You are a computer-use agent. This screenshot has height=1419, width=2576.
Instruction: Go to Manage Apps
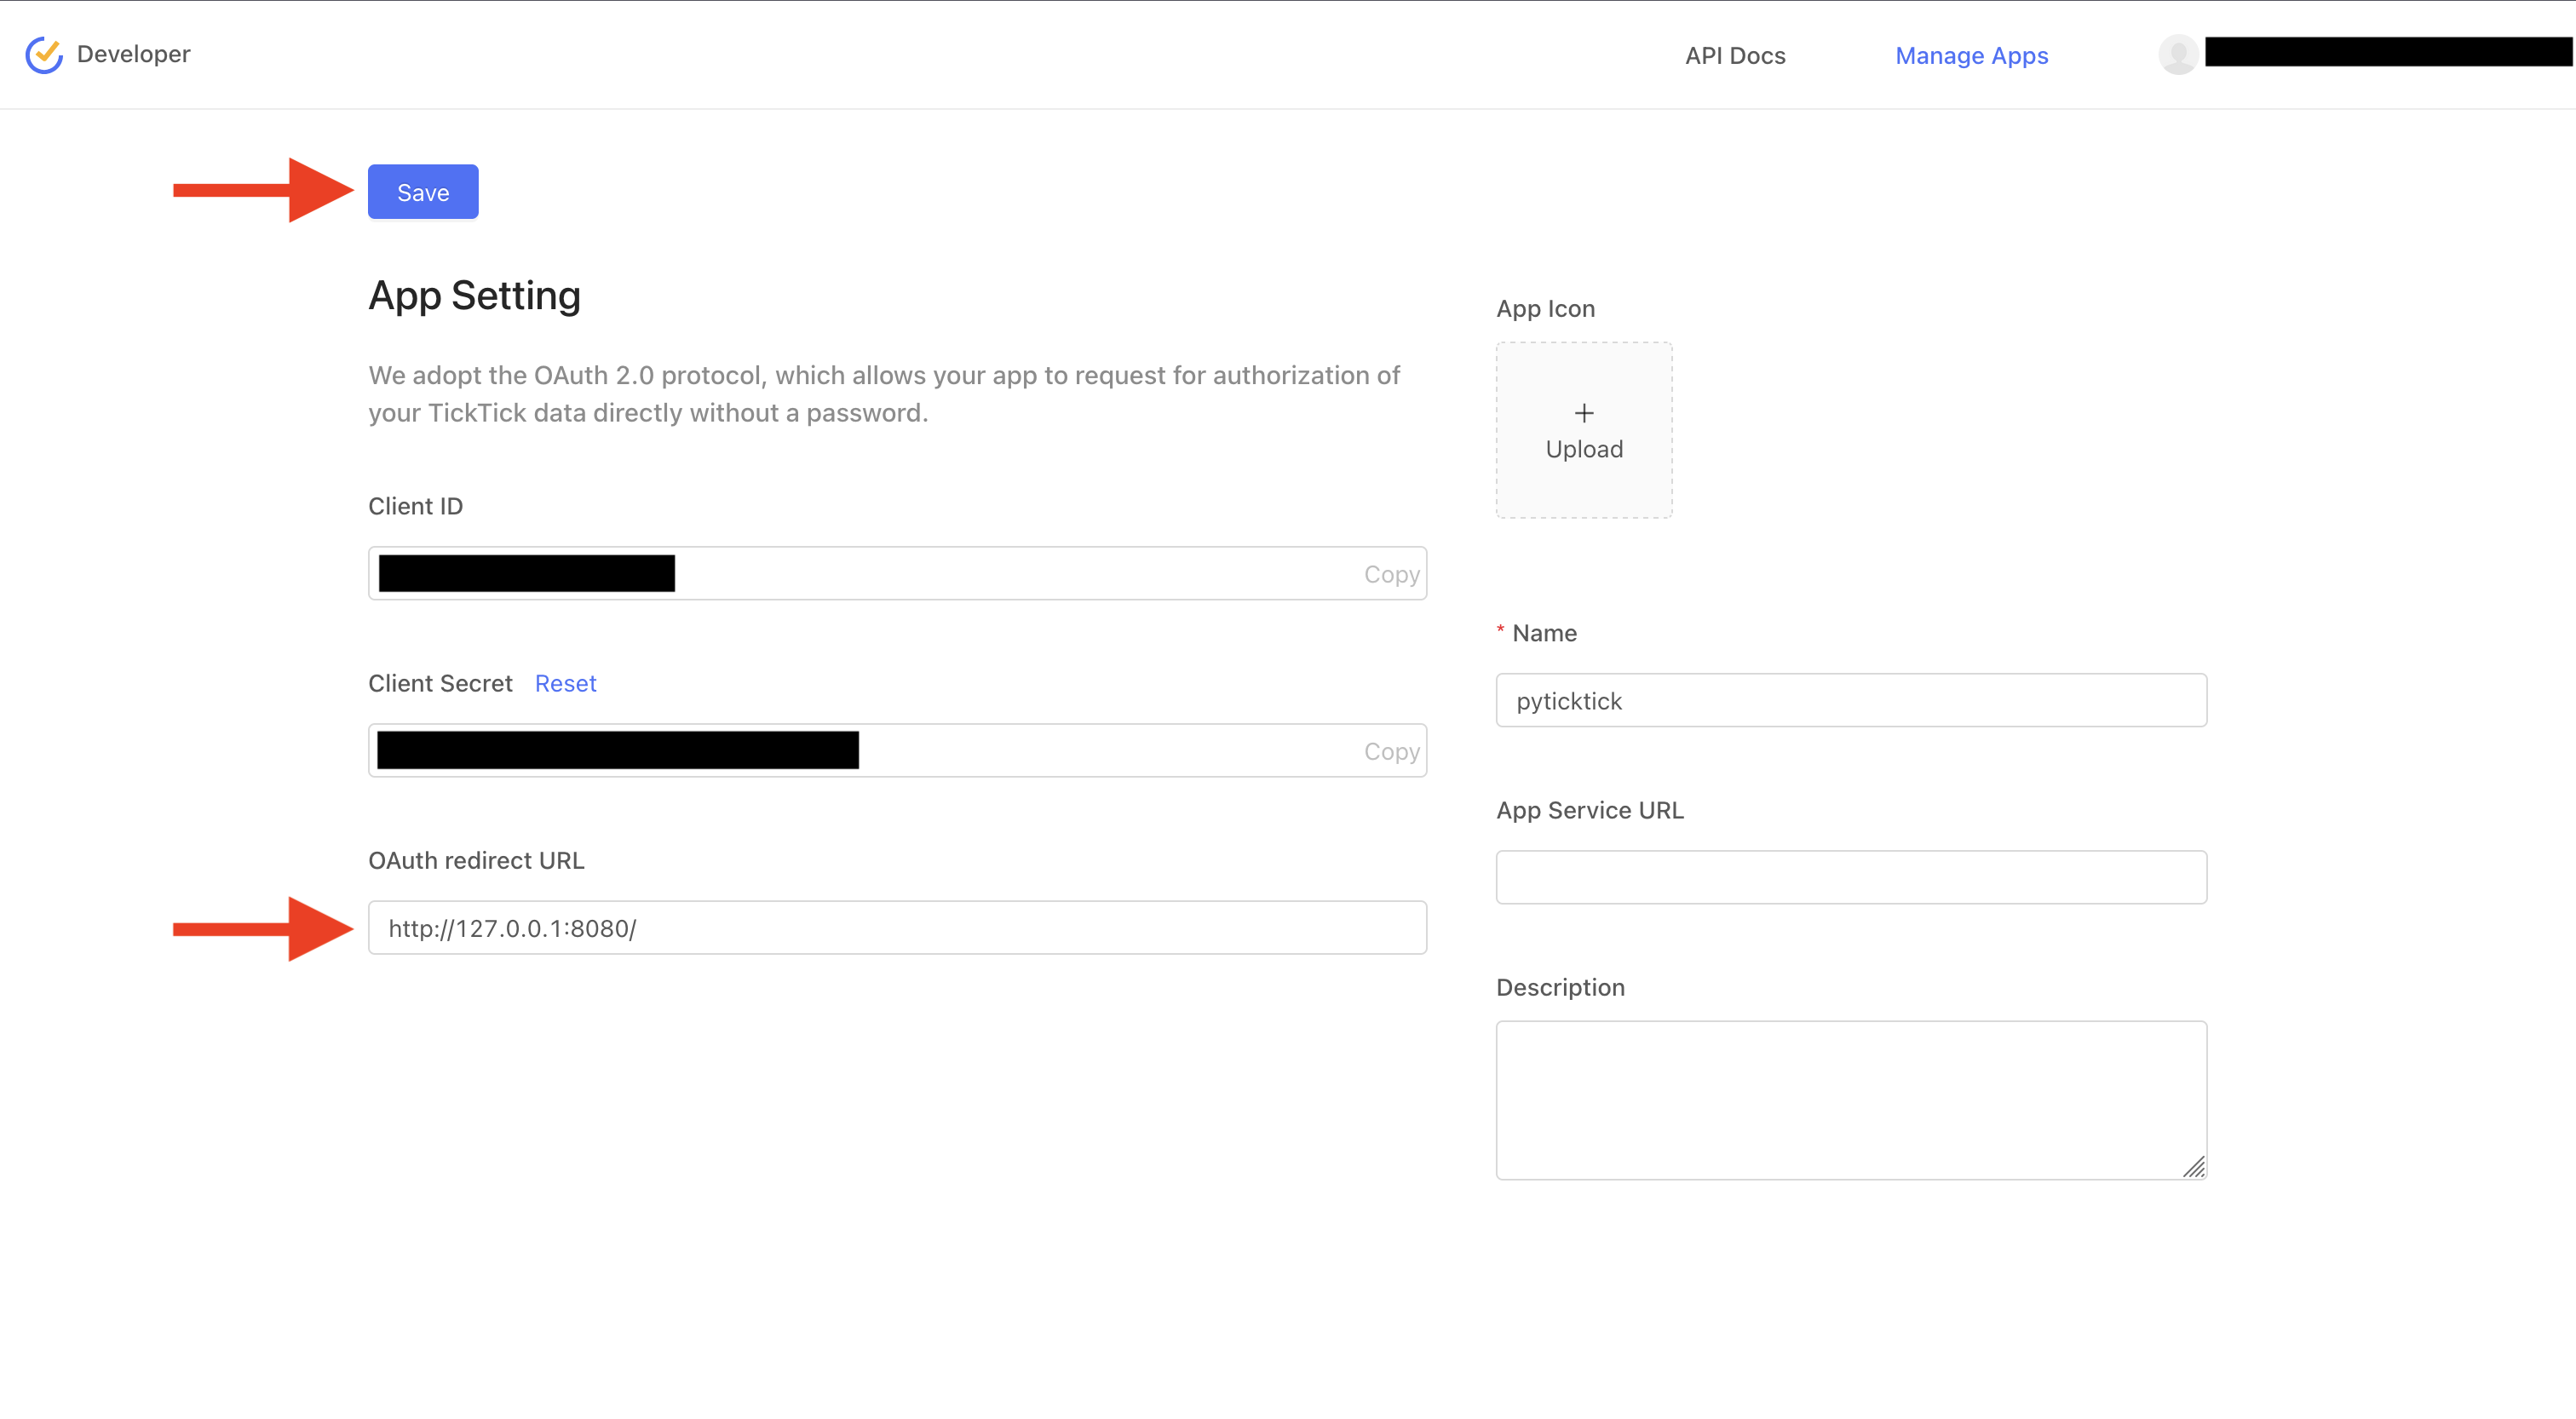pos(1972,55)
